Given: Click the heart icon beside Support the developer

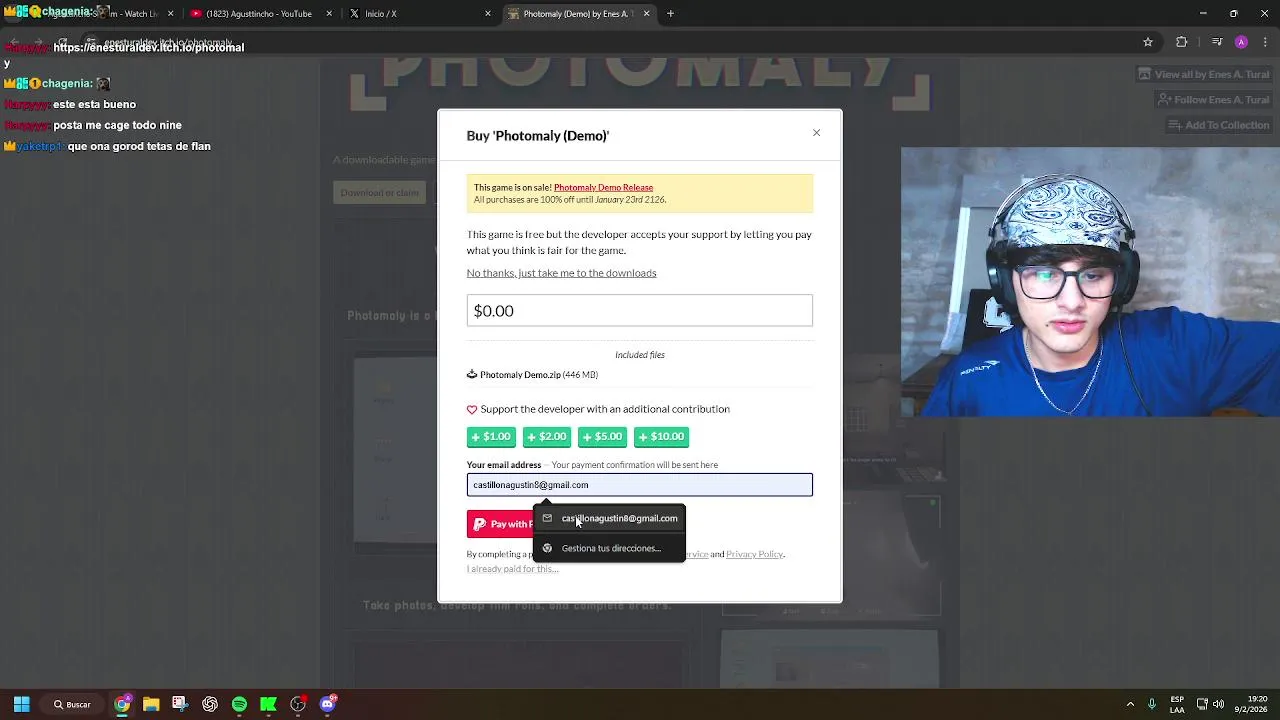Looking at the screenshot, I should point(472,409).
